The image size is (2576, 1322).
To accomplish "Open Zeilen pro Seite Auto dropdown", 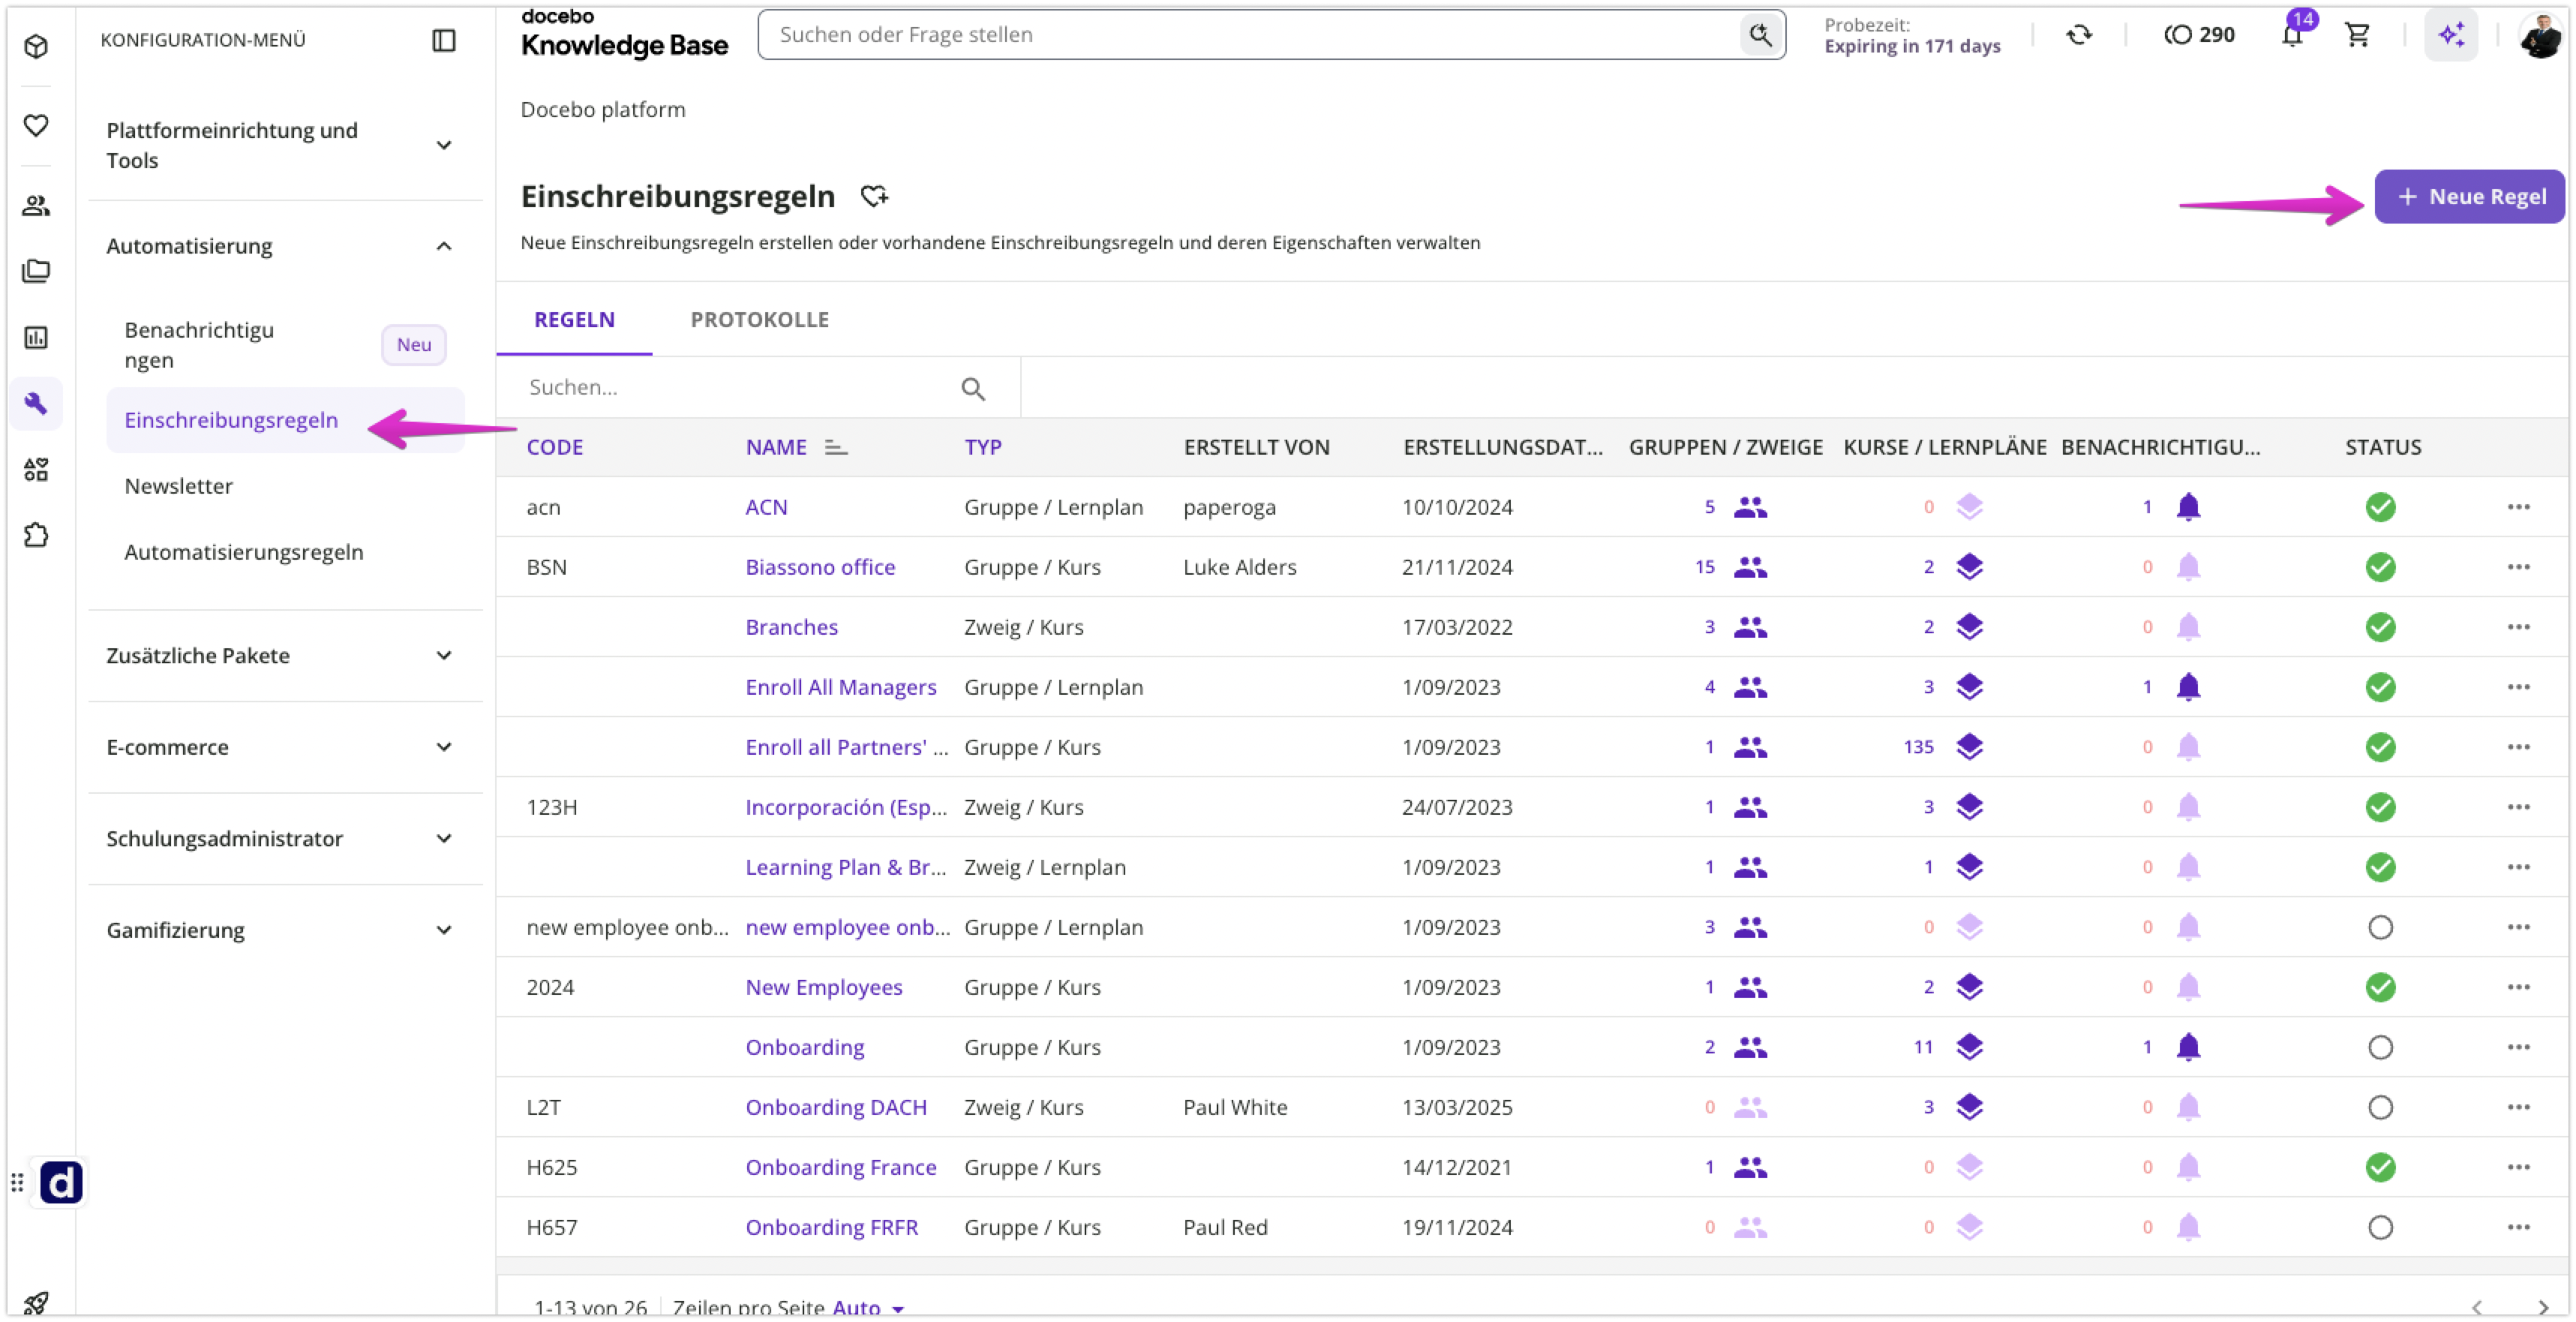I will pos(868,1307).
